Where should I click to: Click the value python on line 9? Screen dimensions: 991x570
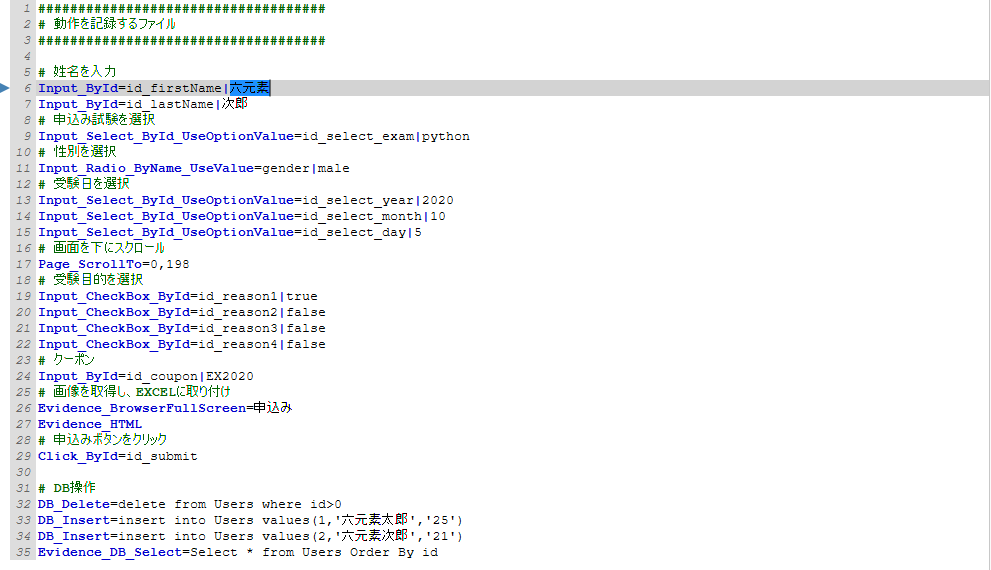446,136
